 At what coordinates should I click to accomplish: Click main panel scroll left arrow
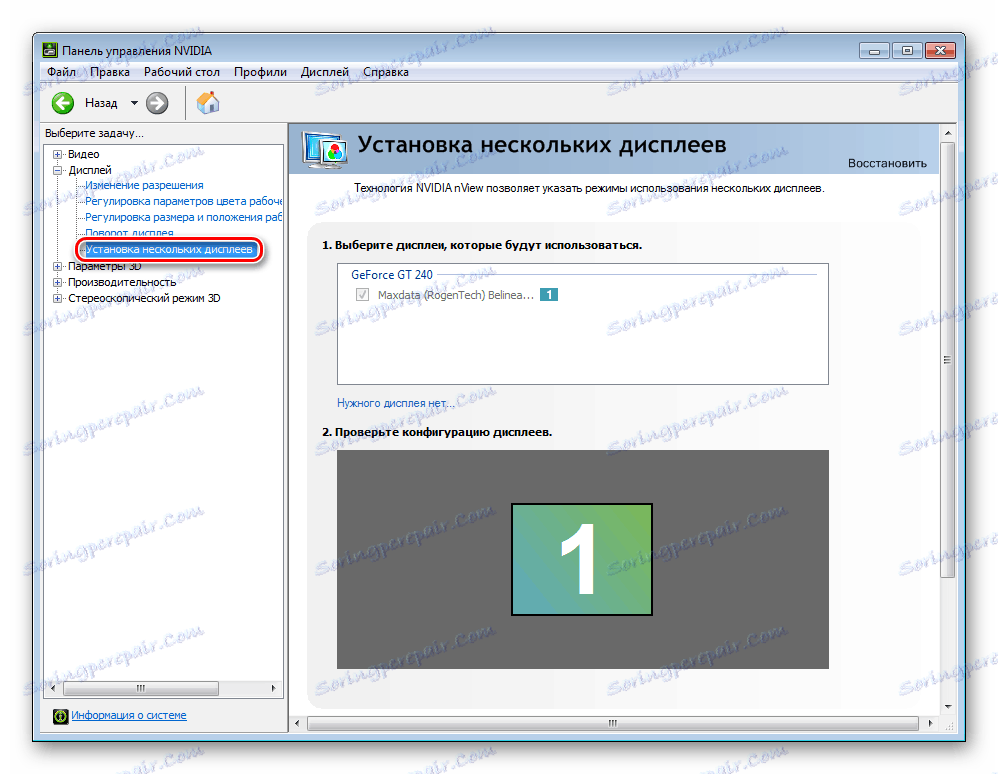297,723
